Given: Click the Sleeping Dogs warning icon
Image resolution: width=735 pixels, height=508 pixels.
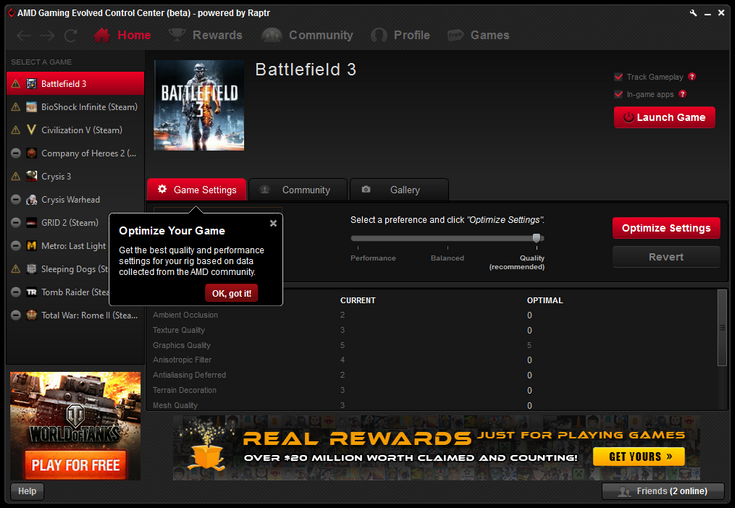Looking at the screenshot, I should pyautogui.click(x=16, y=269).
